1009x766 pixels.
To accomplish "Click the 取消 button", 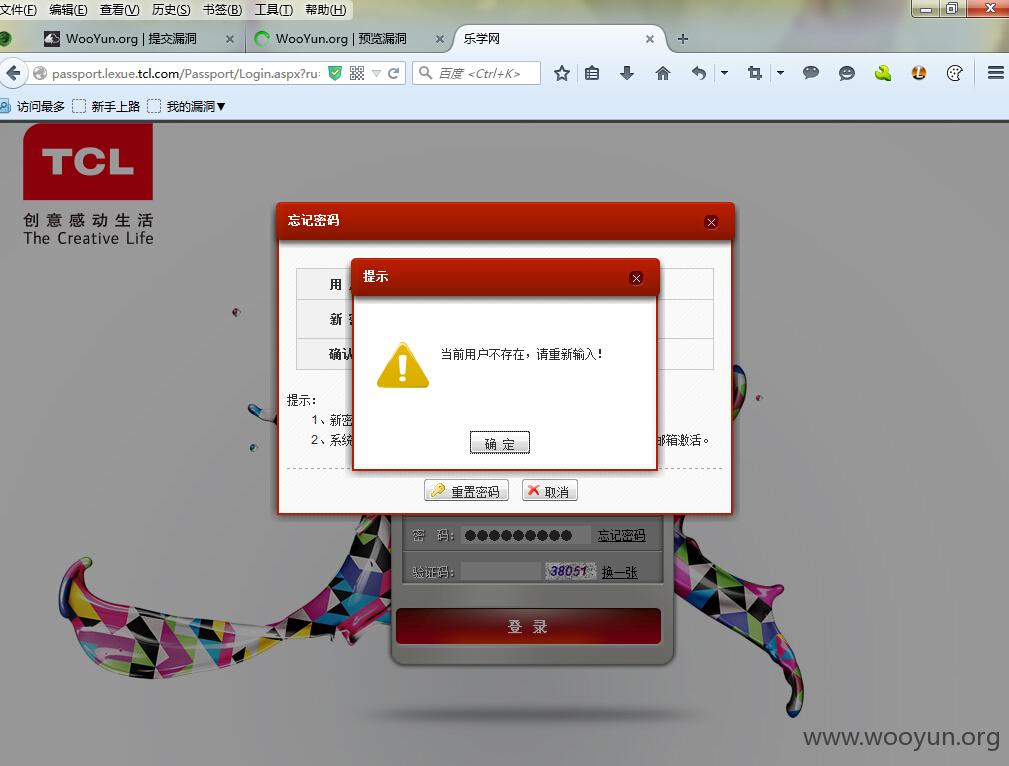I will (x=550, y=490).
